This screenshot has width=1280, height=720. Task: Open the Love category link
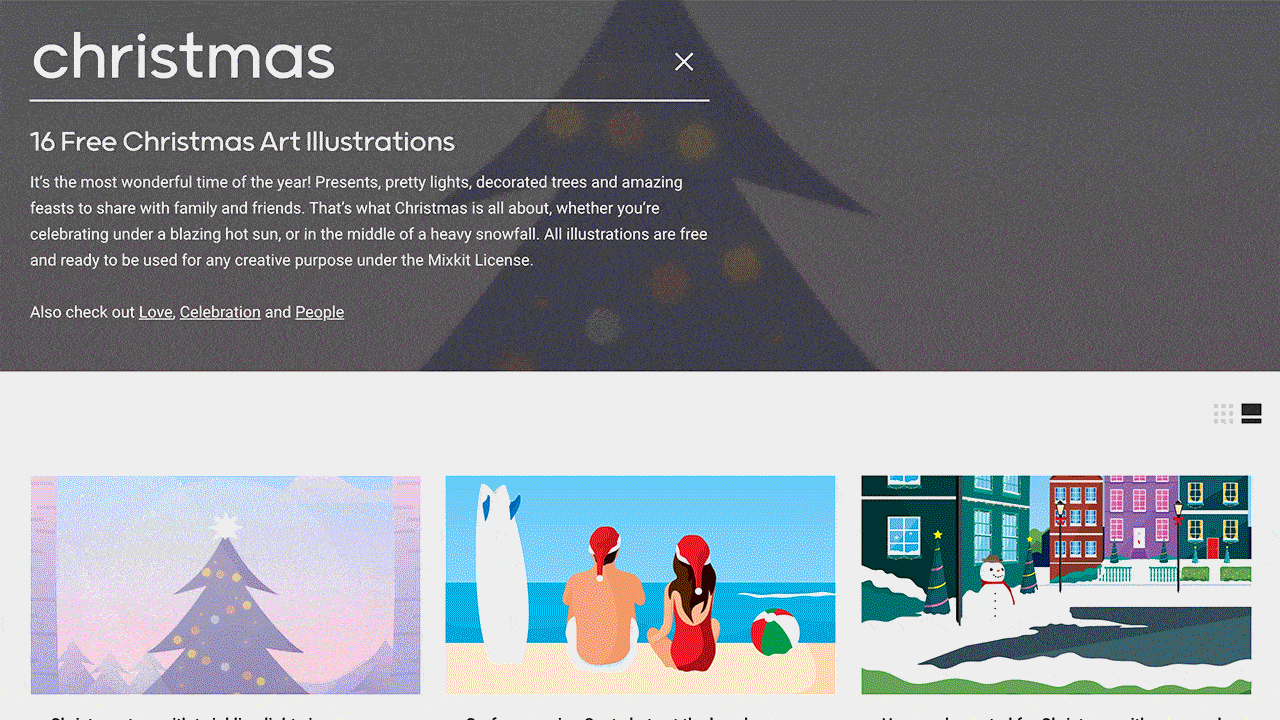pyautogui.click(x=156, y=312)
